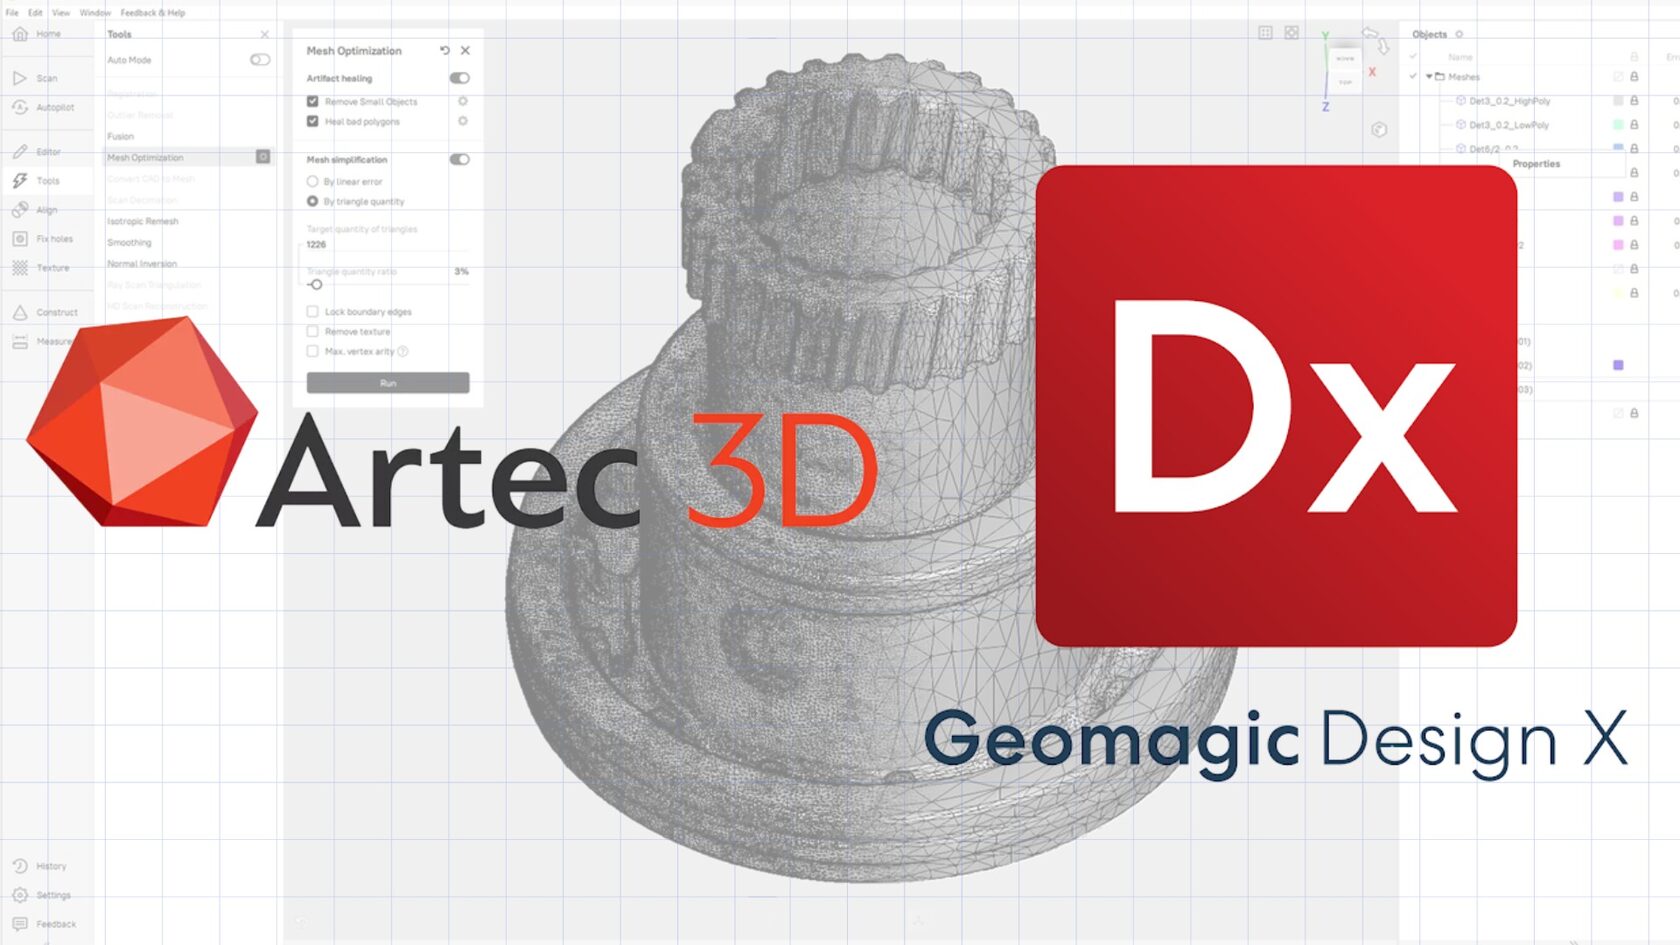Open the Edit menu
1680x945 pixels.
[x=35, y=13]
